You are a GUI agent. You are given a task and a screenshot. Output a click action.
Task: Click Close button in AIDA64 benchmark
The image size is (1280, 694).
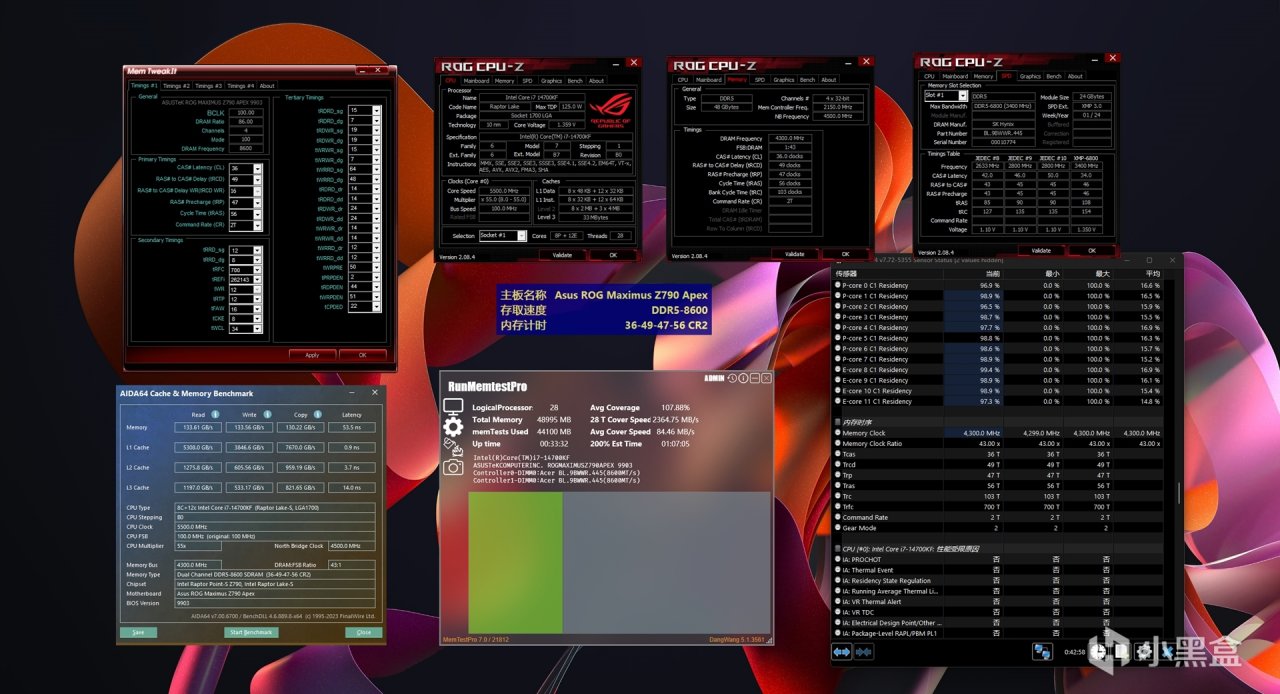coord(364,632)
